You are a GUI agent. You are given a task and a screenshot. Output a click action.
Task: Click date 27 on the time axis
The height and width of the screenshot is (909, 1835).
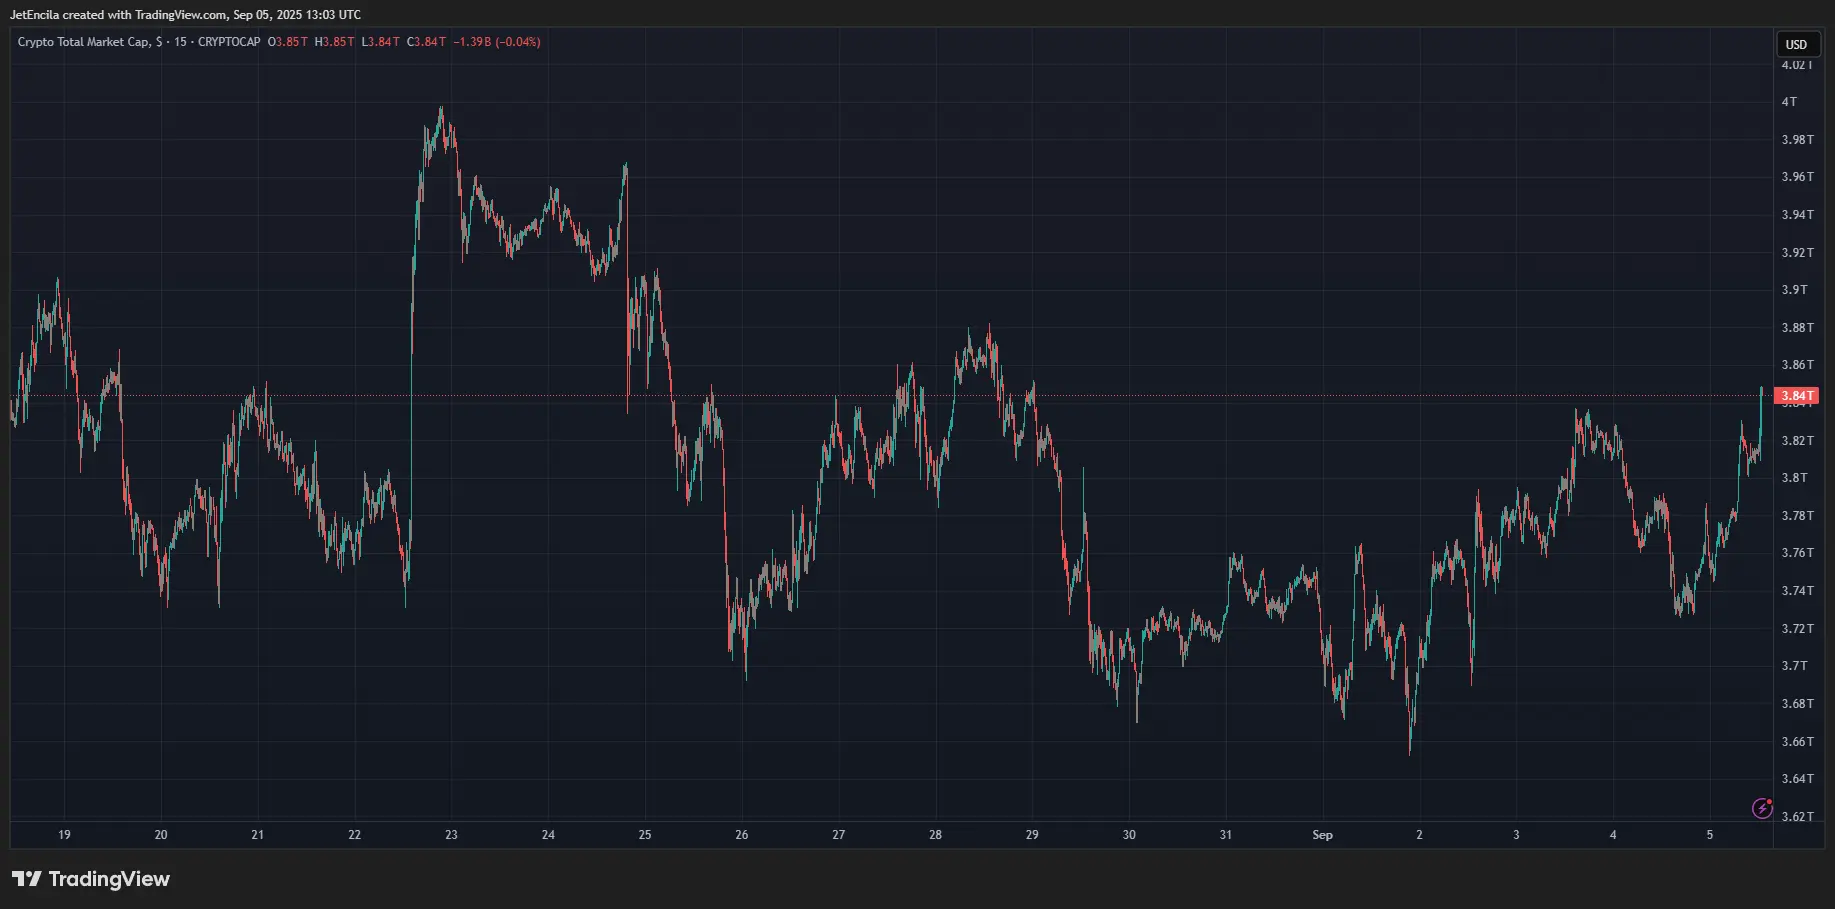coord(839,835)
